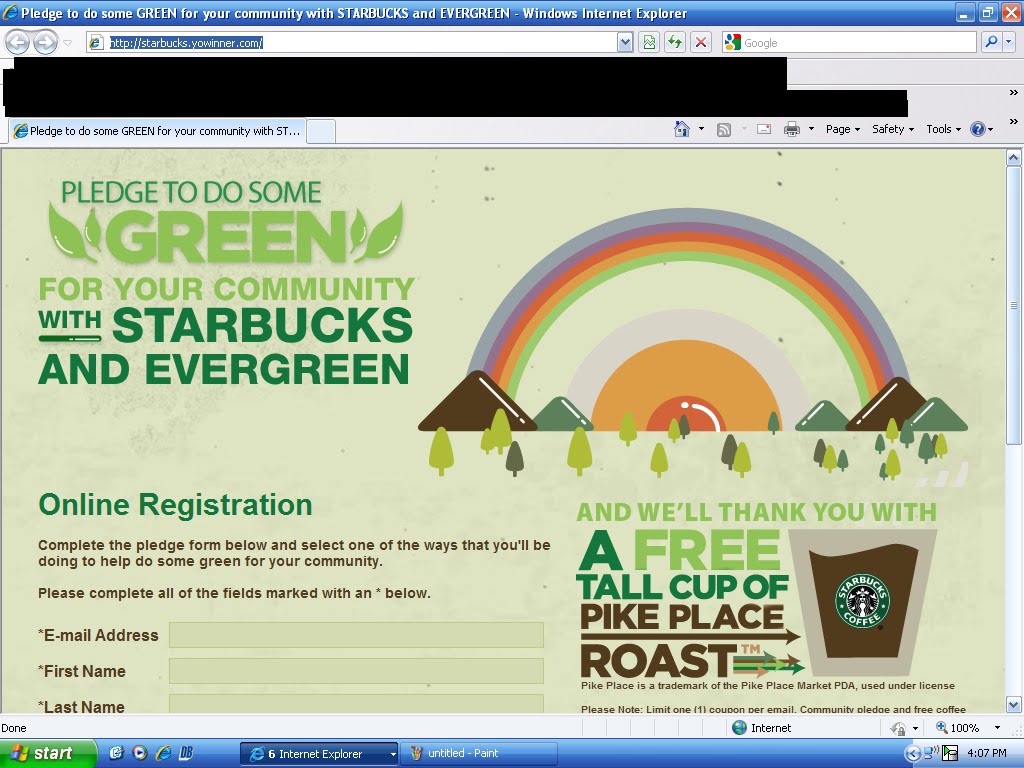Click the blue Help question mark icon
This screenshot has height=768, width=1024.
(978, 129)
